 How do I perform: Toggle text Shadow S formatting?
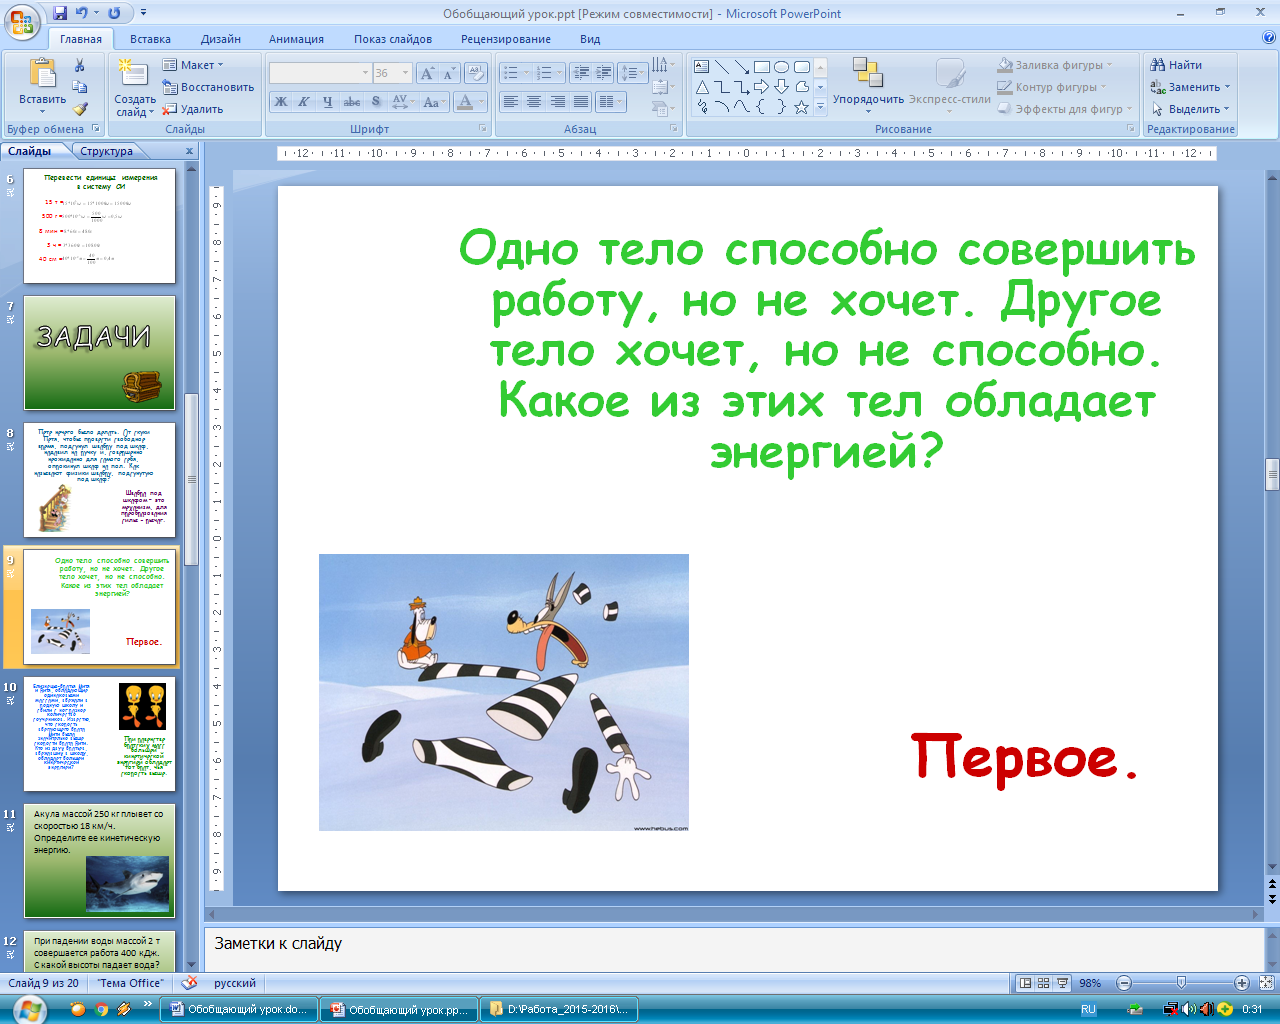tap(376, 102)
